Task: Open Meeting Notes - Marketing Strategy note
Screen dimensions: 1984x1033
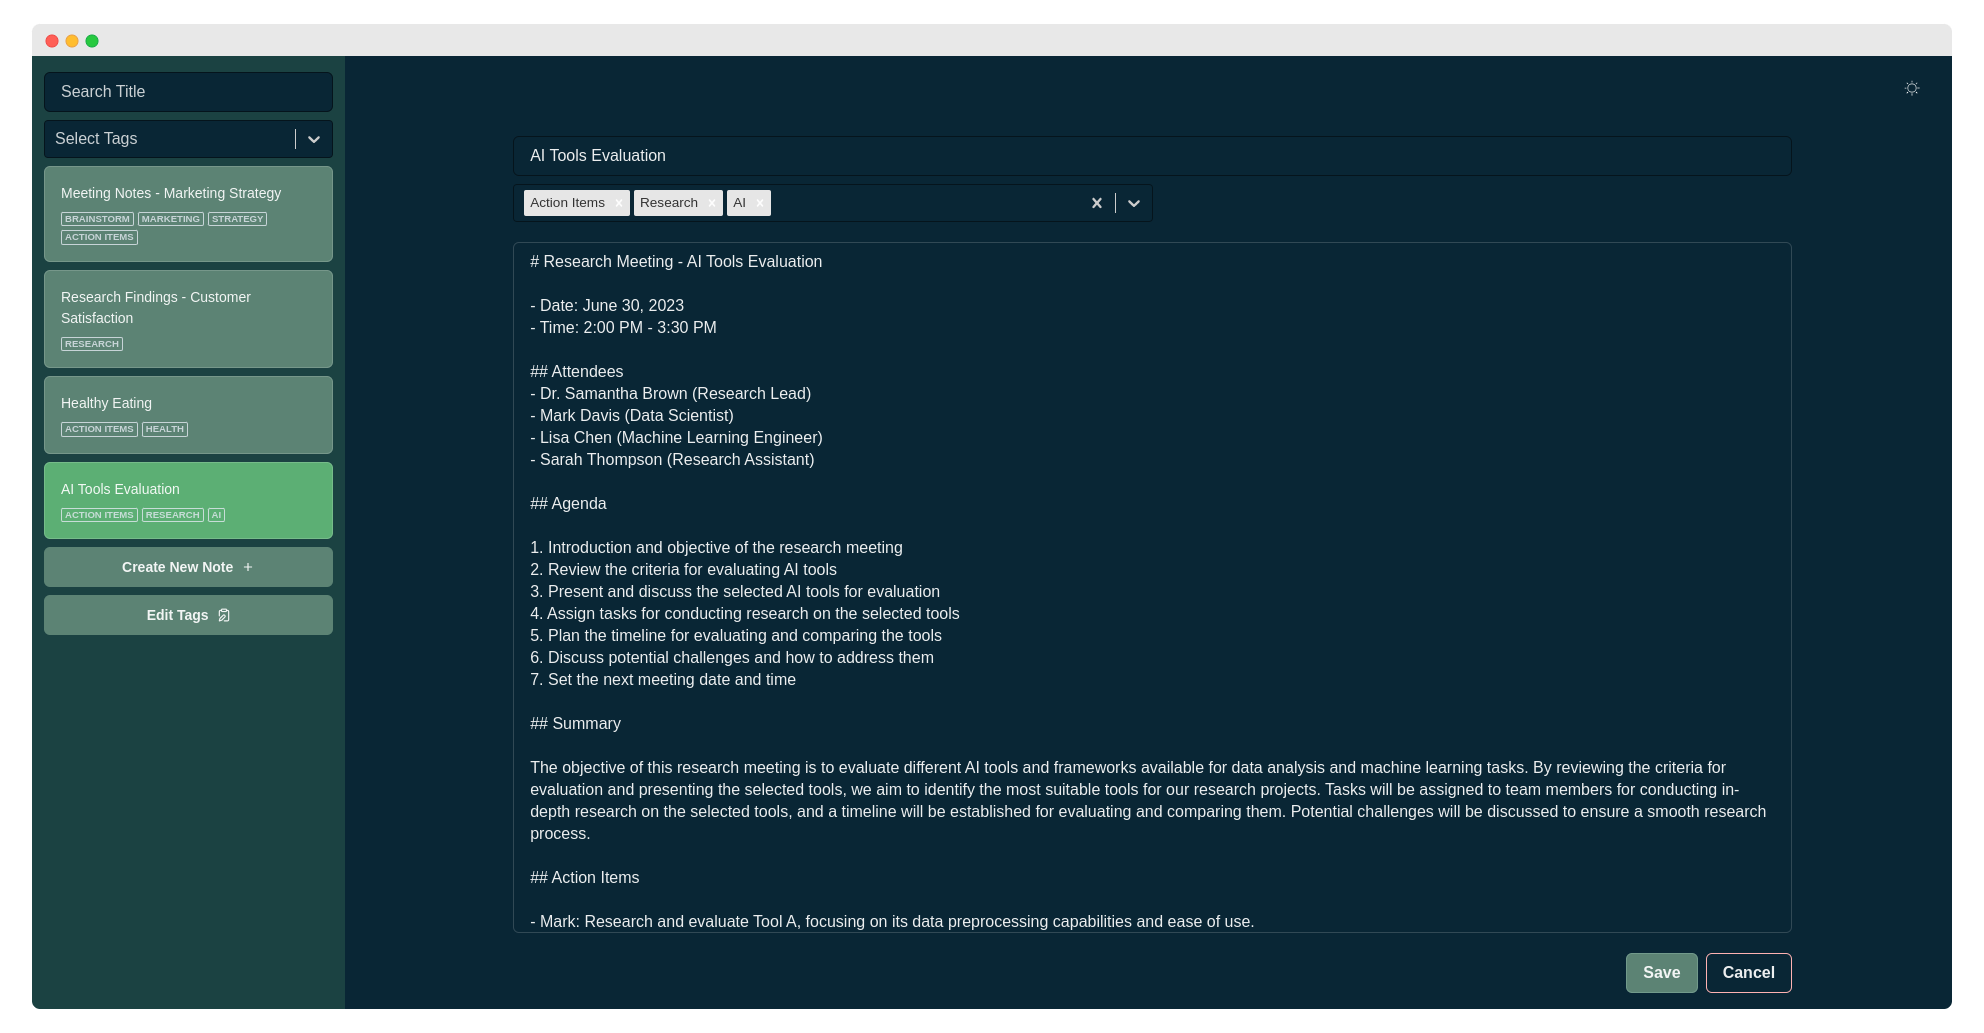Action: click(x=188, y=214)
